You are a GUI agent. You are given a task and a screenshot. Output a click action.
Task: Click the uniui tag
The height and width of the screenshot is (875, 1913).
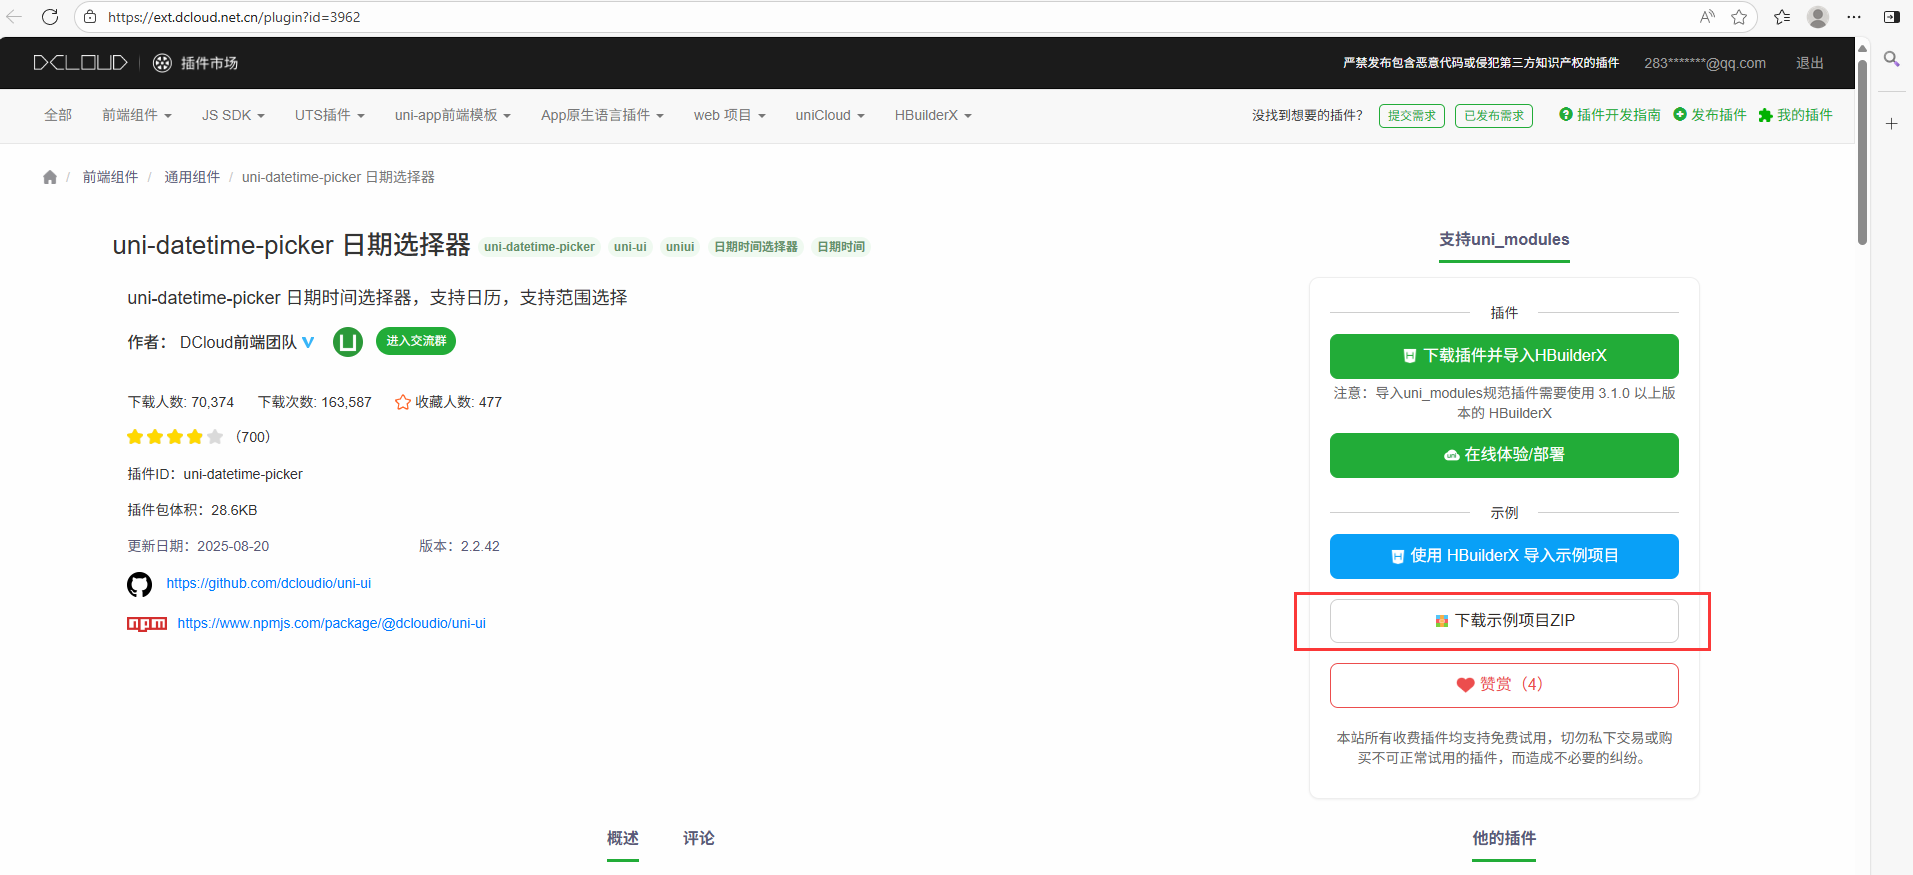point(680,247)
